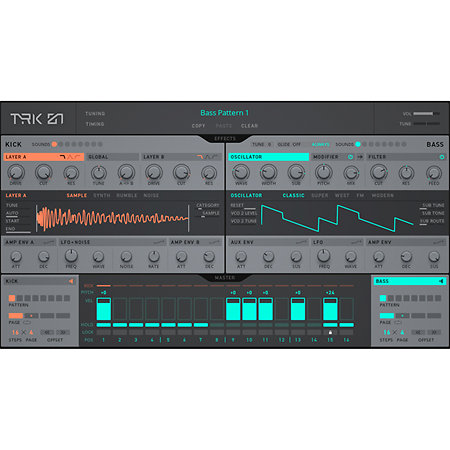Open the TUNING settings
The width and height of the screenshot is (450, 450).
pos(95,114)
